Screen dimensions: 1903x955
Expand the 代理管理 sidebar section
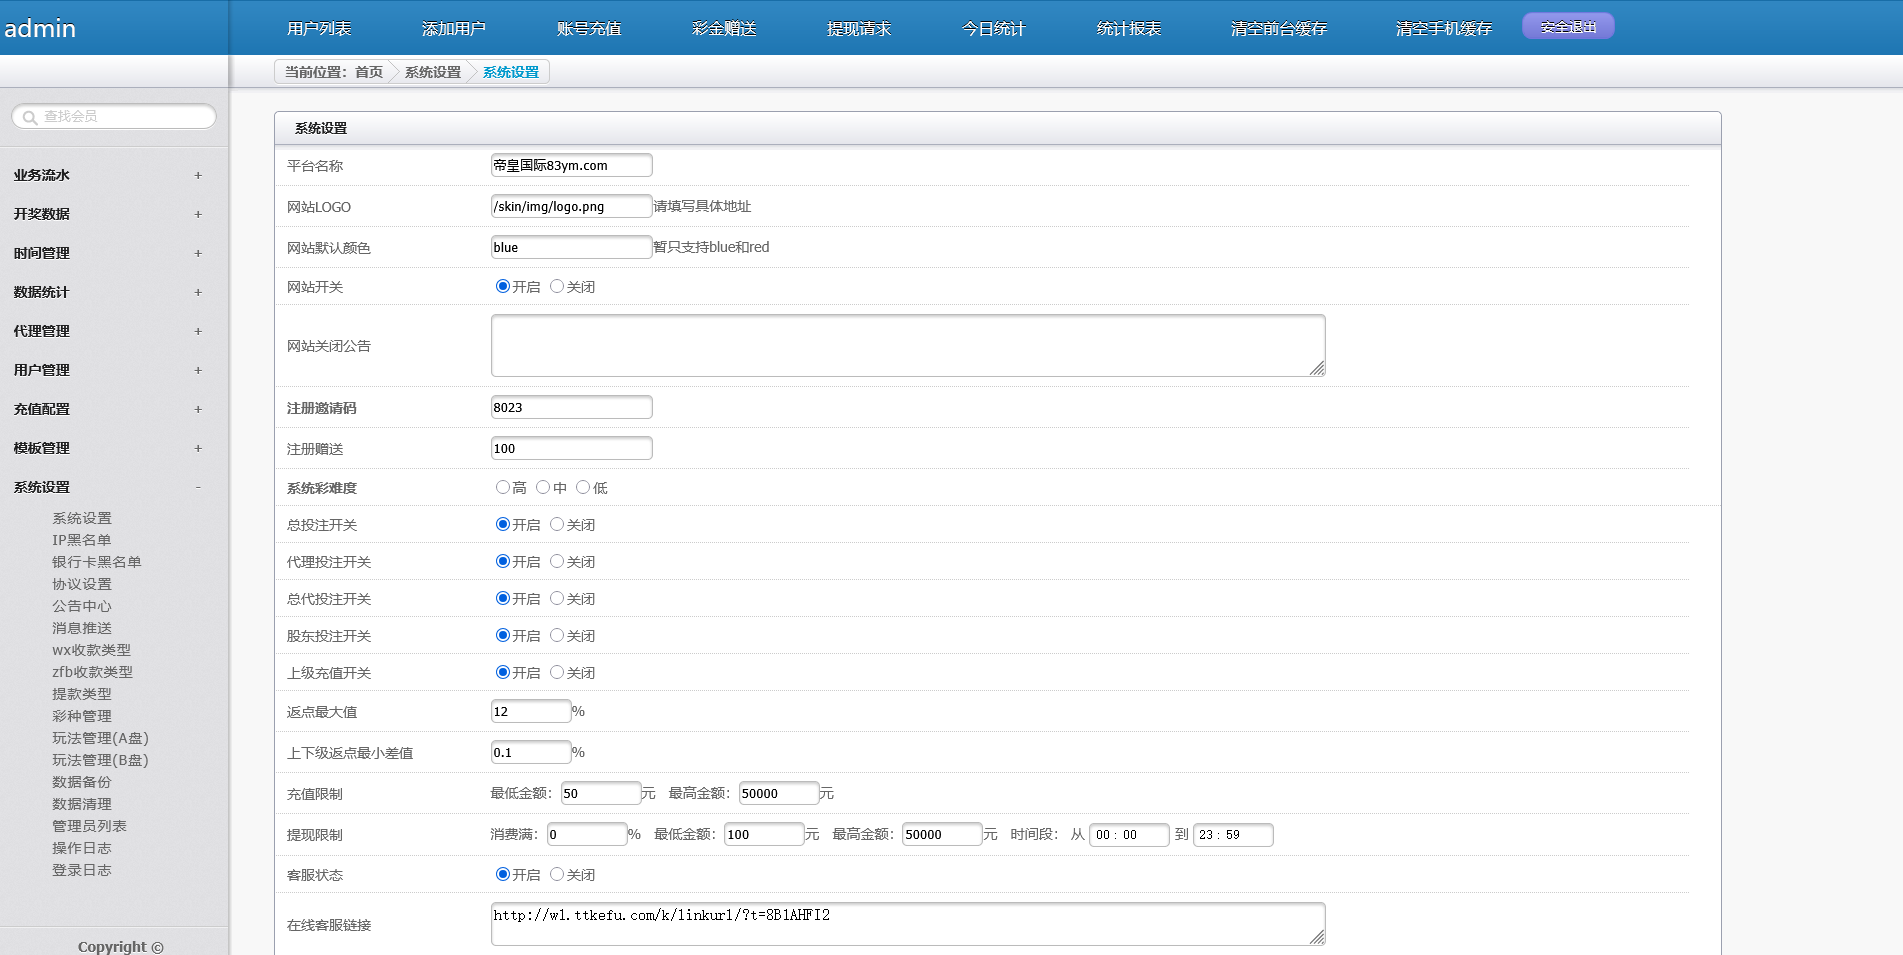(107, 331)
